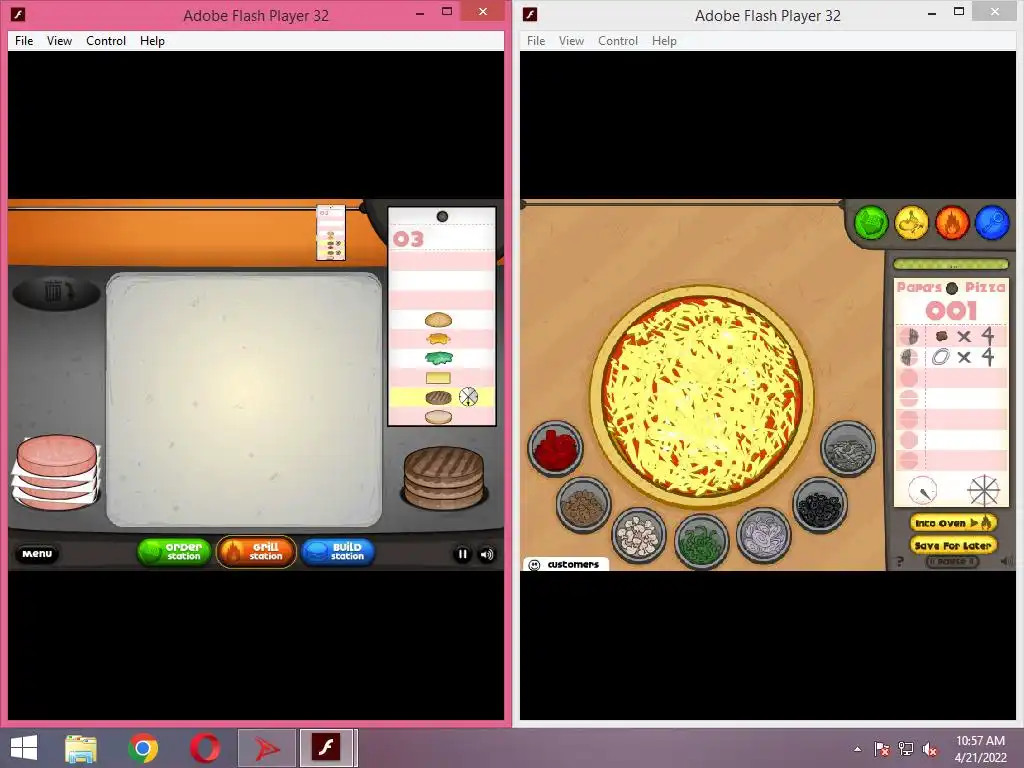Open View menu in left Flash window

[x=59, y=40]
